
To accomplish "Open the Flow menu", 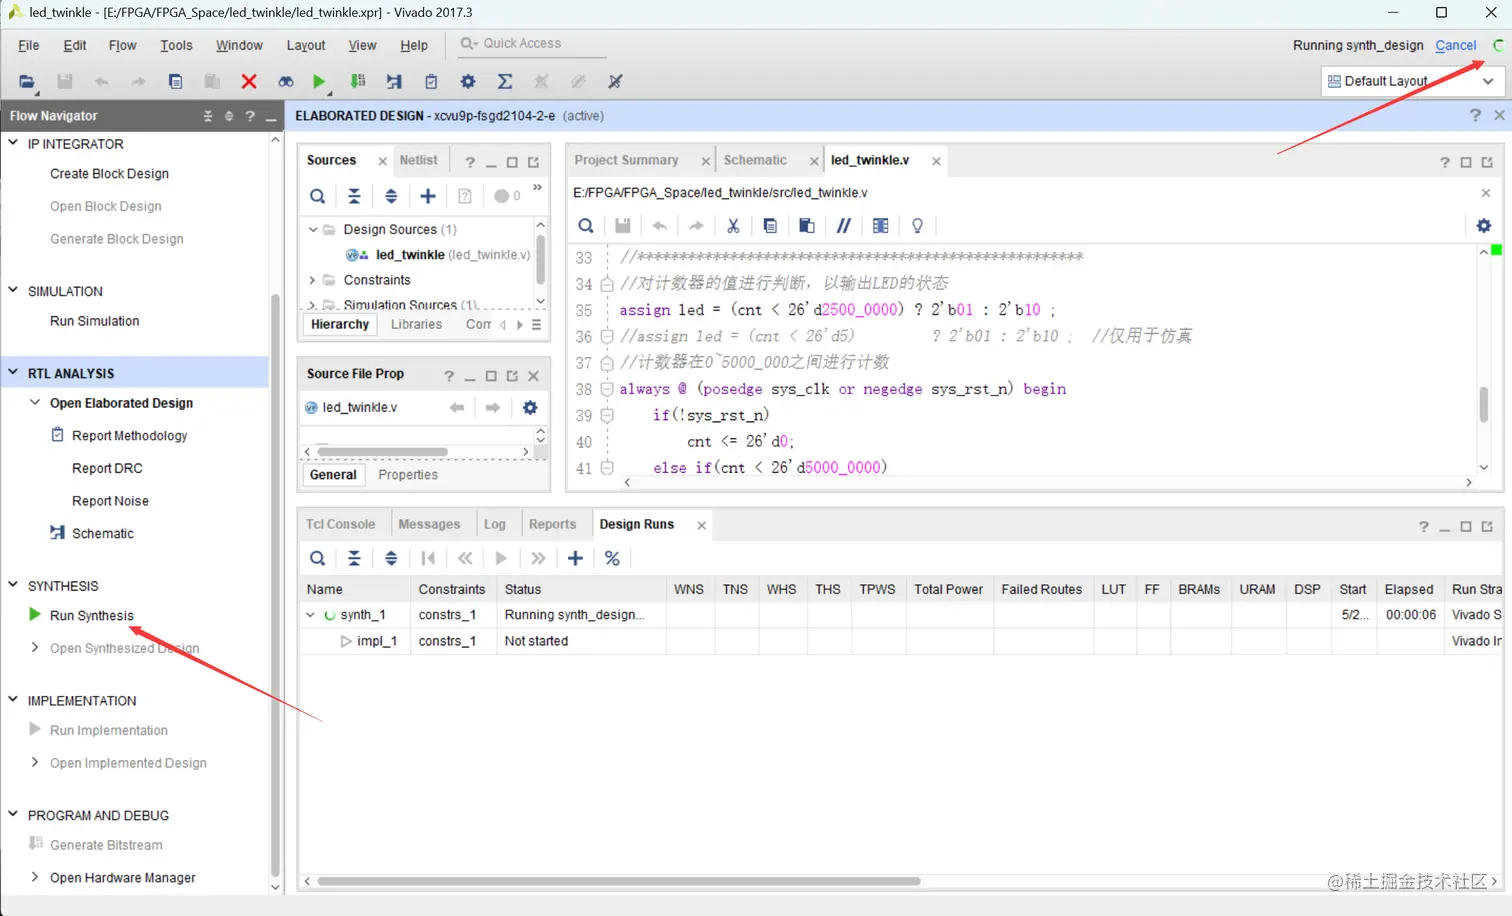I will coord(122,45).
